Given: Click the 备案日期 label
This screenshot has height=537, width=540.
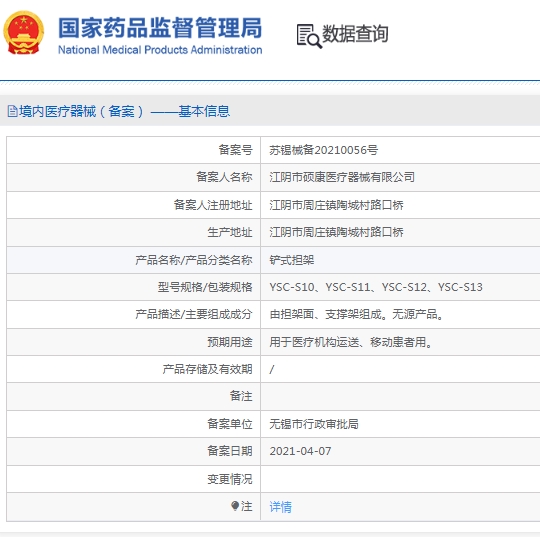Looking at the screenshot, I should [230, 451].
